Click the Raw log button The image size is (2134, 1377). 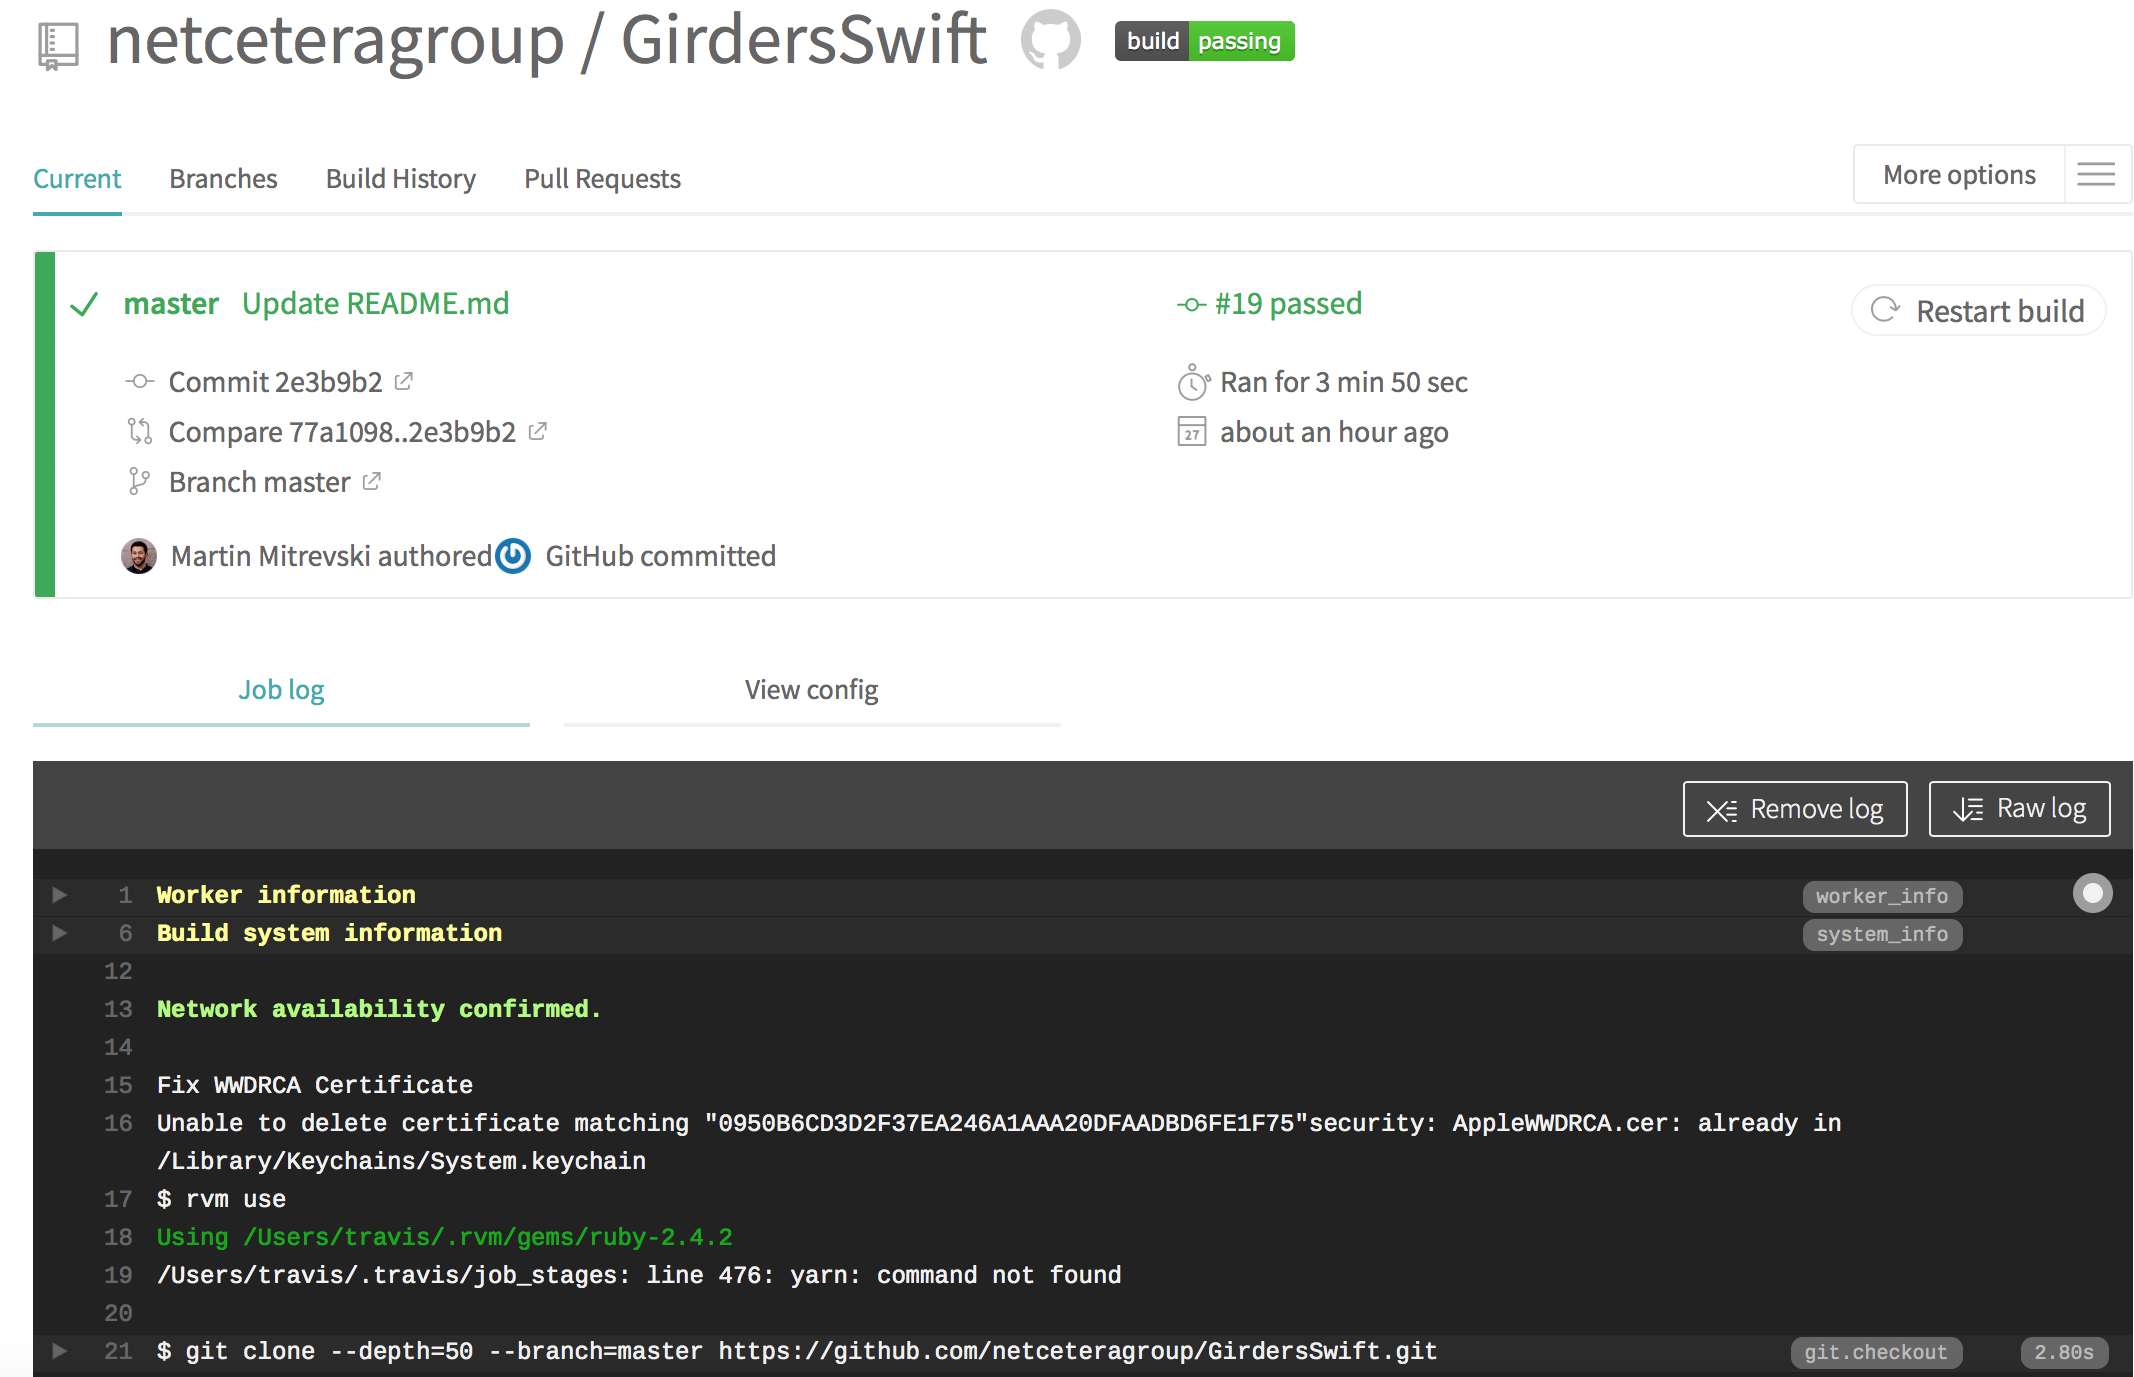pyautogui.click(x=2019, y=809)
